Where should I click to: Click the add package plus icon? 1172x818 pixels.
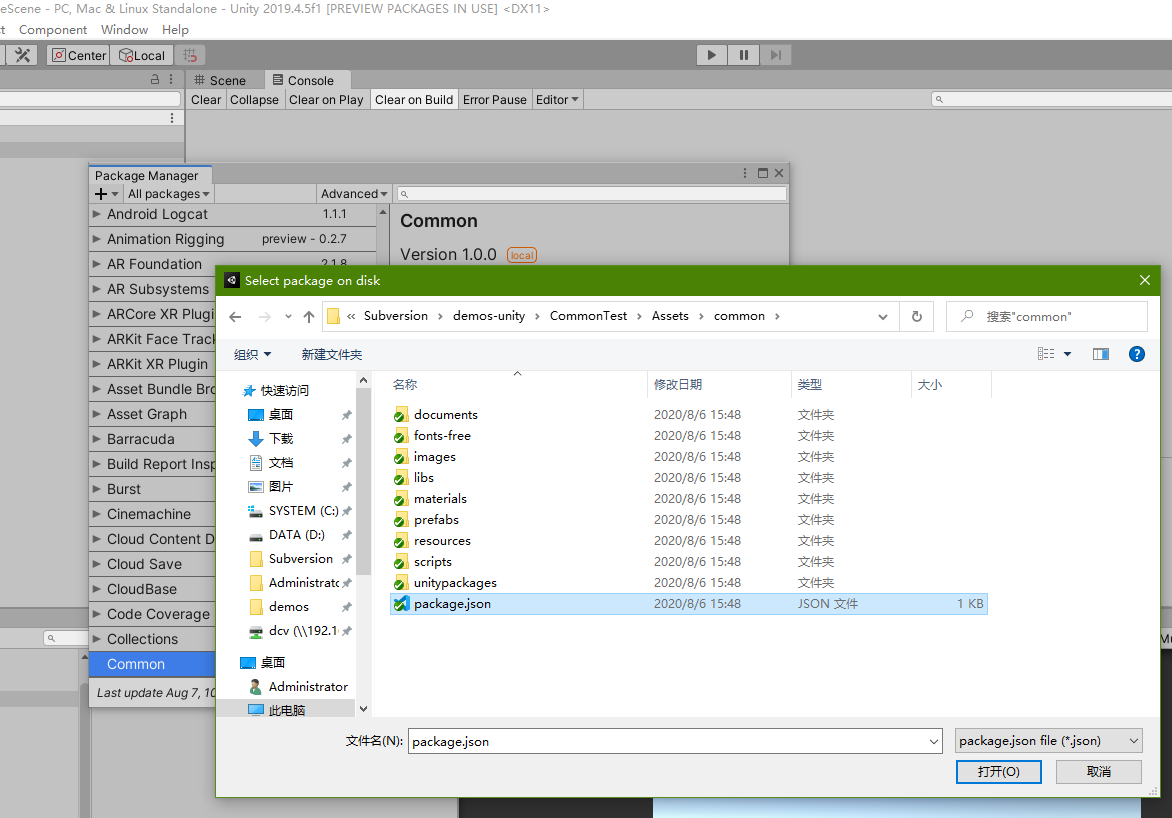pyautogui.click(x=101, y=193)
